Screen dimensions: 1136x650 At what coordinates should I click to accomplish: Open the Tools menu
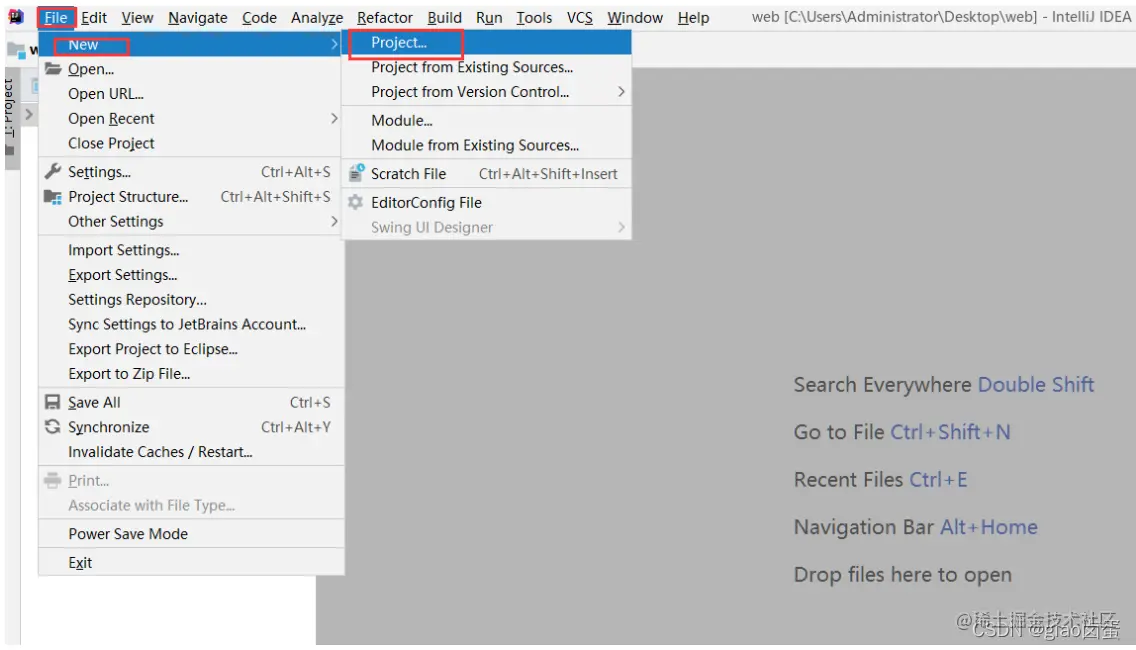coord(534,17)
